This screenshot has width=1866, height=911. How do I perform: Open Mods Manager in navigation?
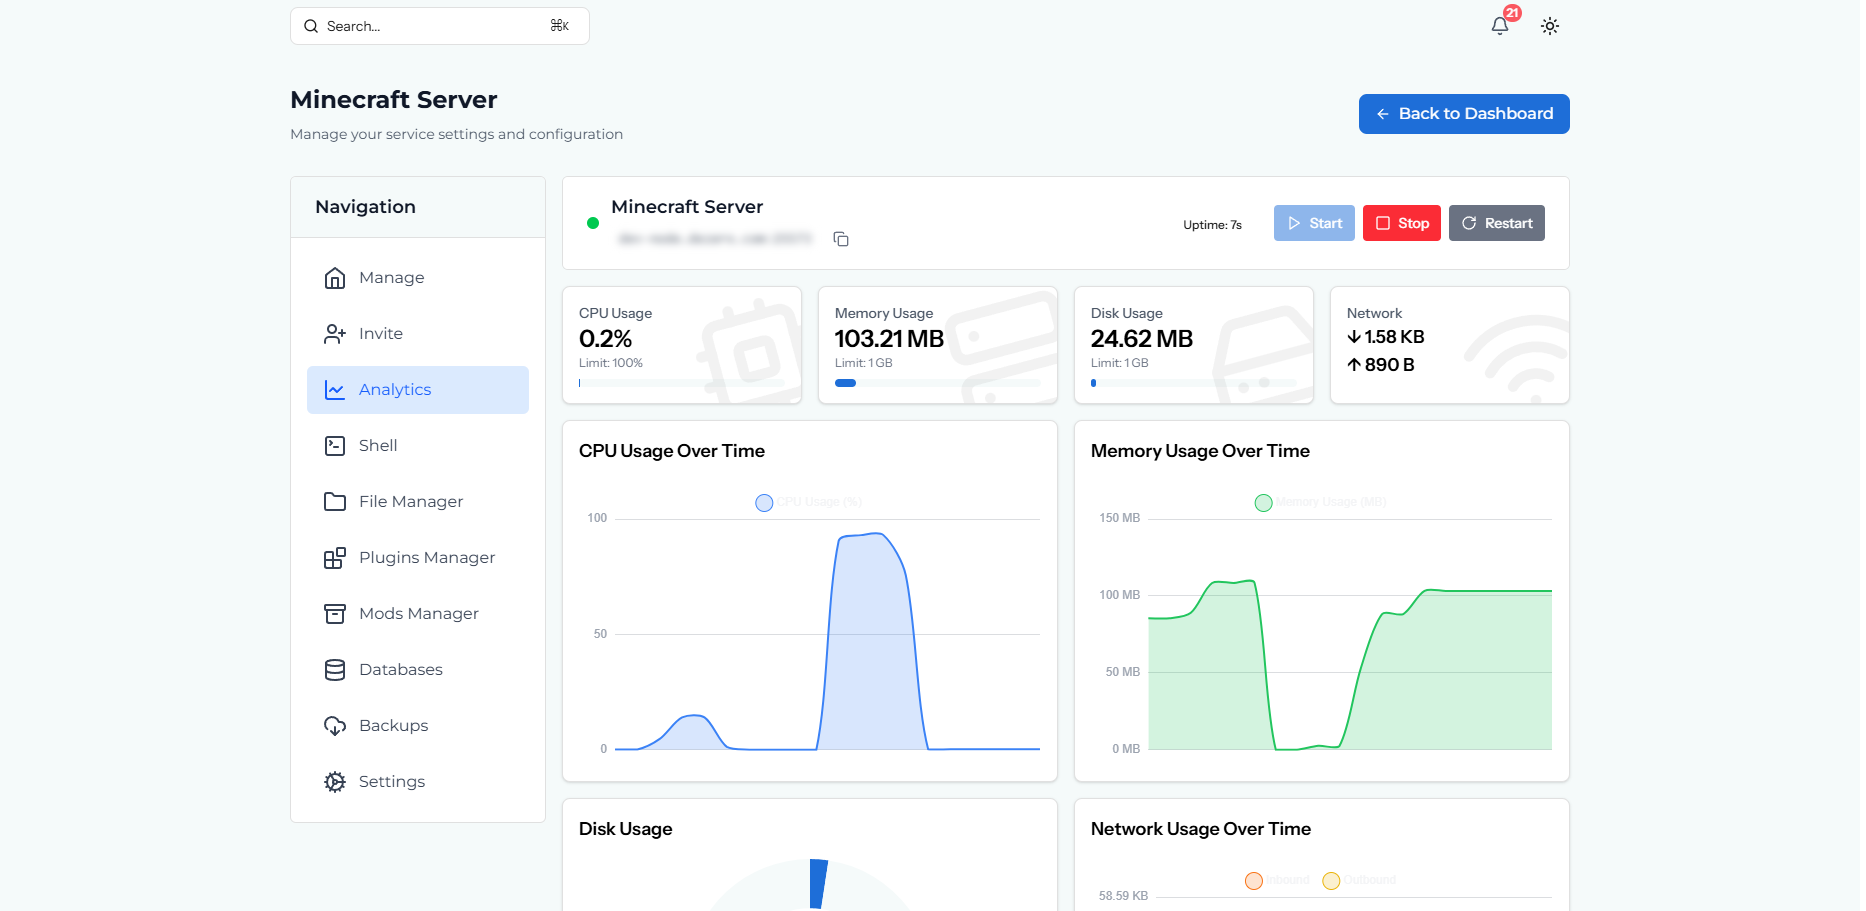tap(418, 614)
